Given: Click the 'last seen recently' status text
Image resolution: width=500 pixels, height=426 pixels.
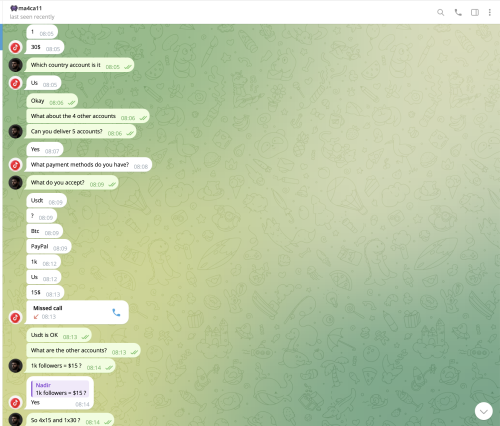Looking at the screenshot, I should pyautogui.click(x=32, y=17).
